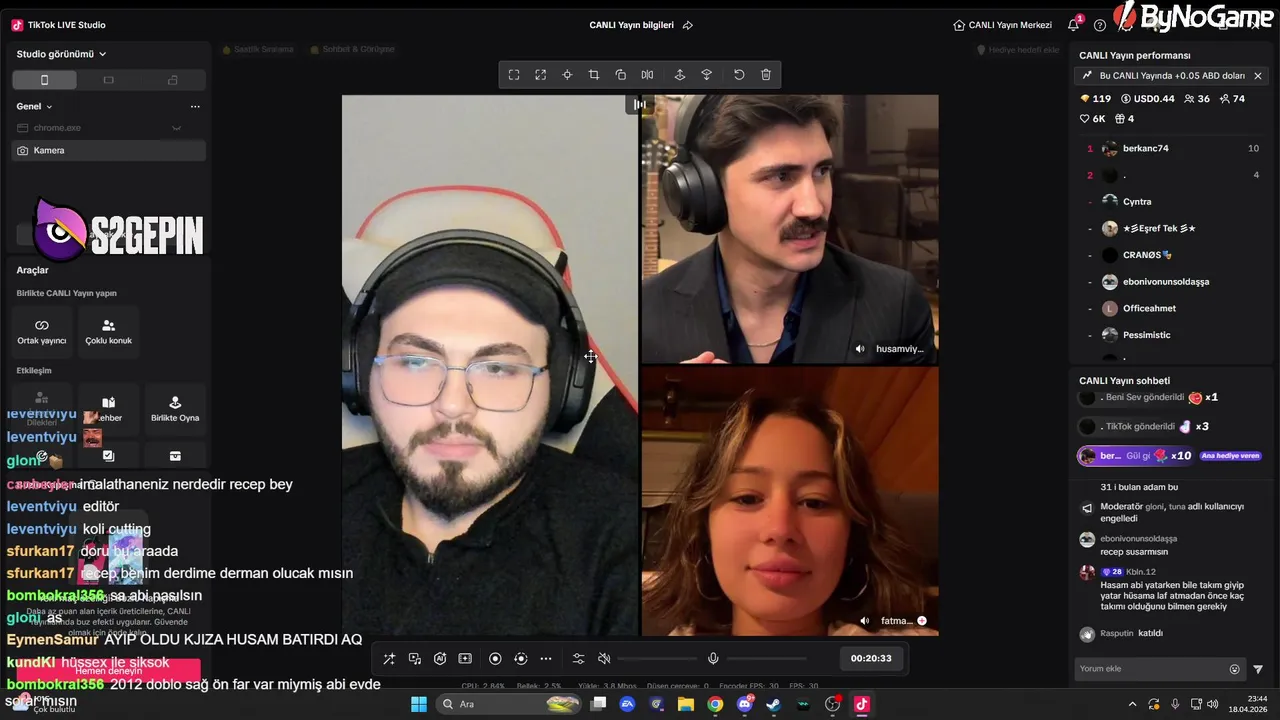Open the Birlikte Oyna tool
This screenshot has height=720, width=1280.
tap(175, 408)
